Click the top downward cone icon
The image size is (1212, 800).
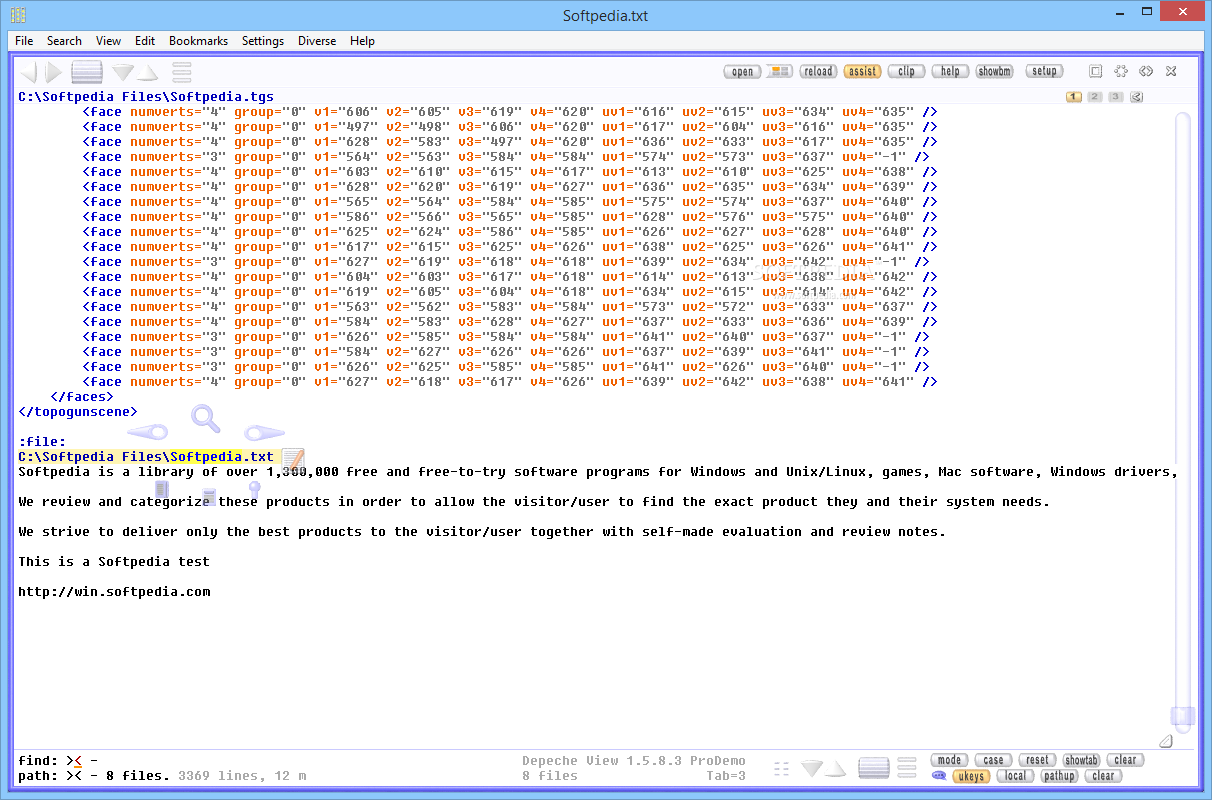coord(122,73)
